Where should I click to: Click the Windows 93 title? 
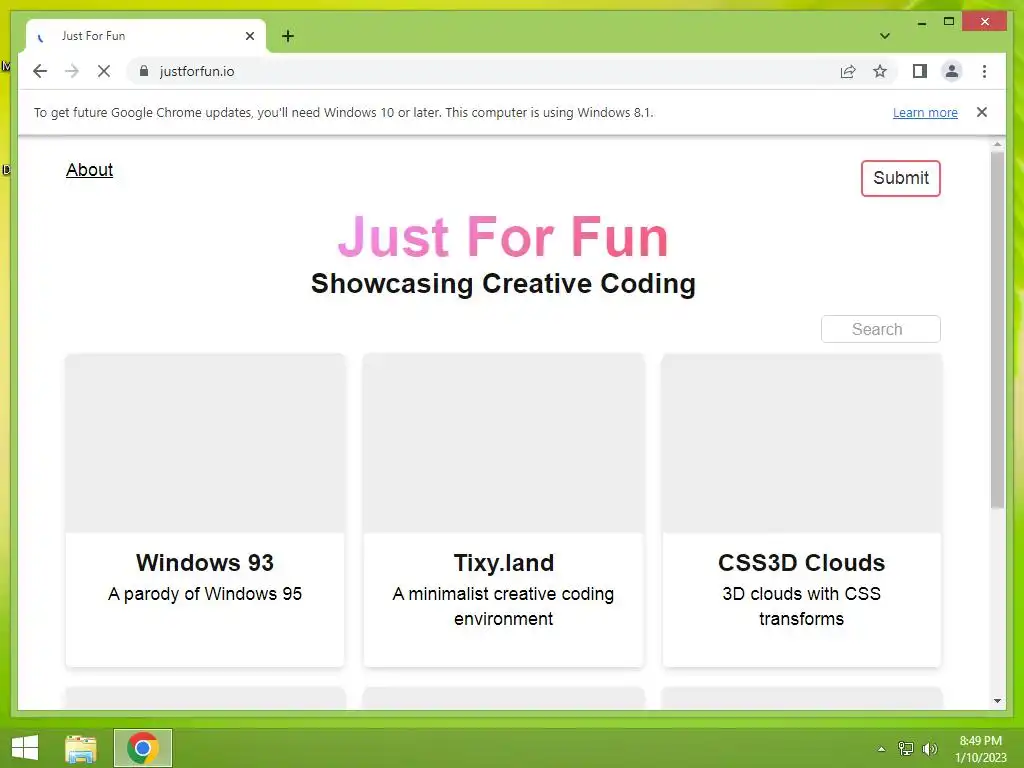[205, 562]
